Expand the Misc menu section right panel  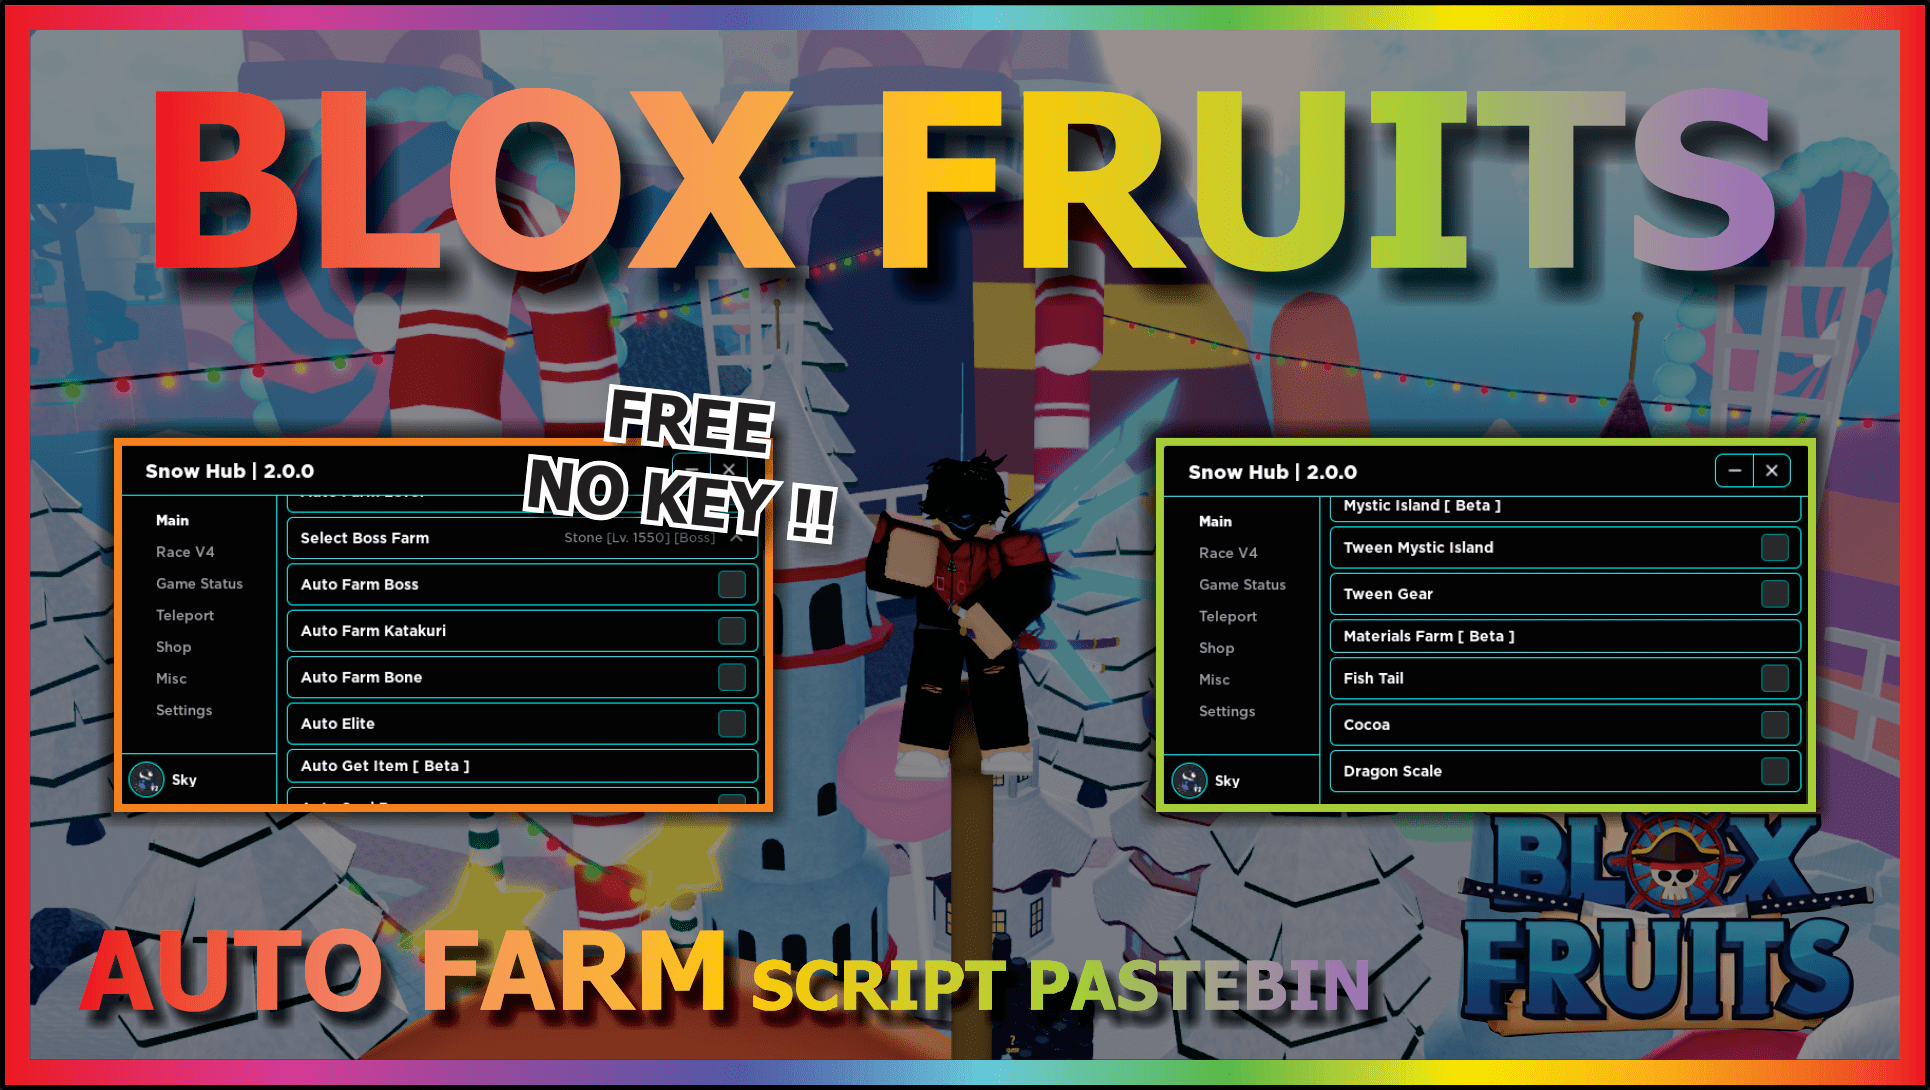pos(1213,679)
